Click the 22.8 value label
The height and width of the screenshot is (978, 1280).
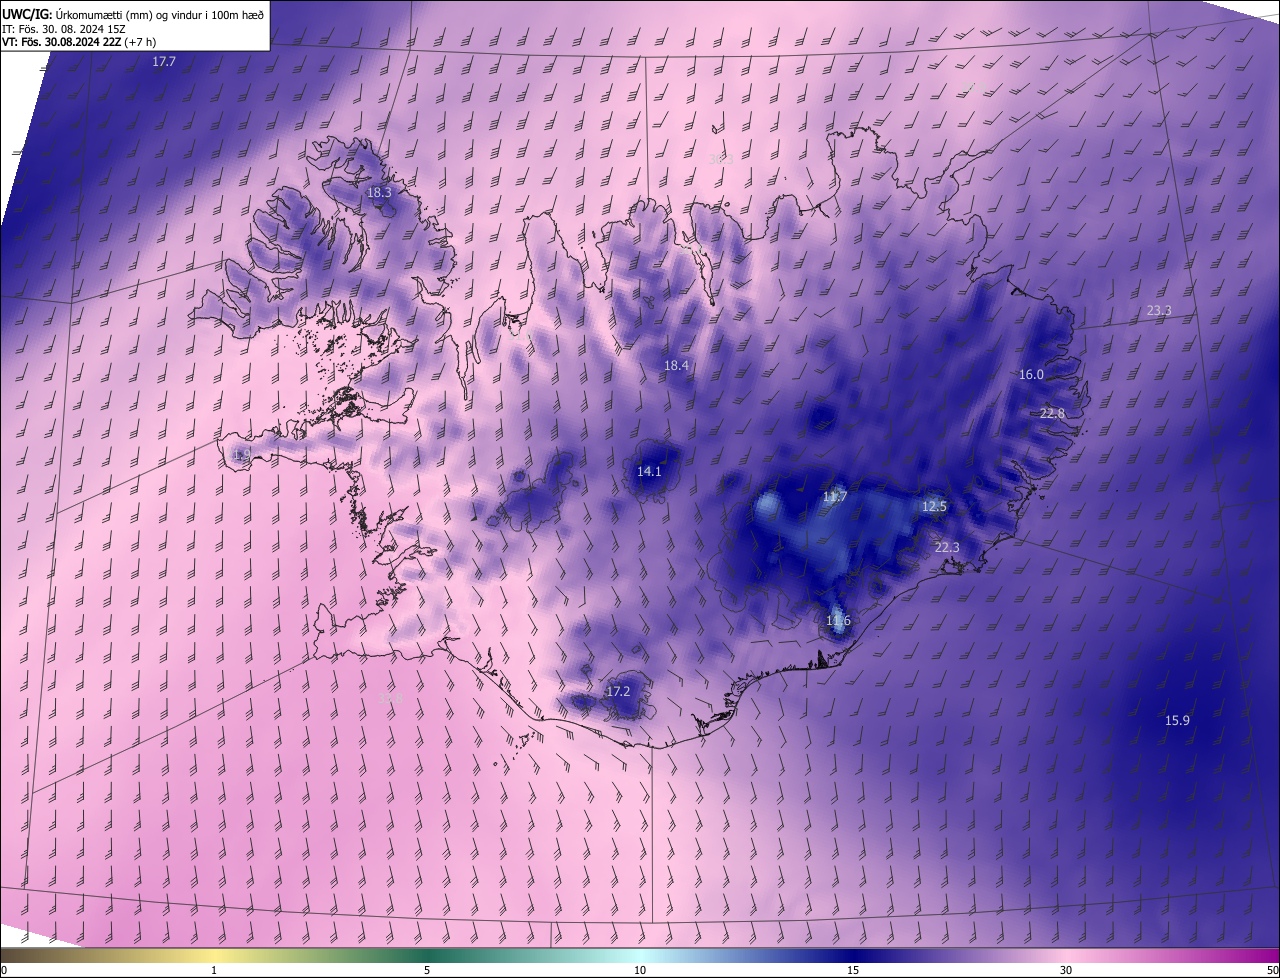[1052, 414]
